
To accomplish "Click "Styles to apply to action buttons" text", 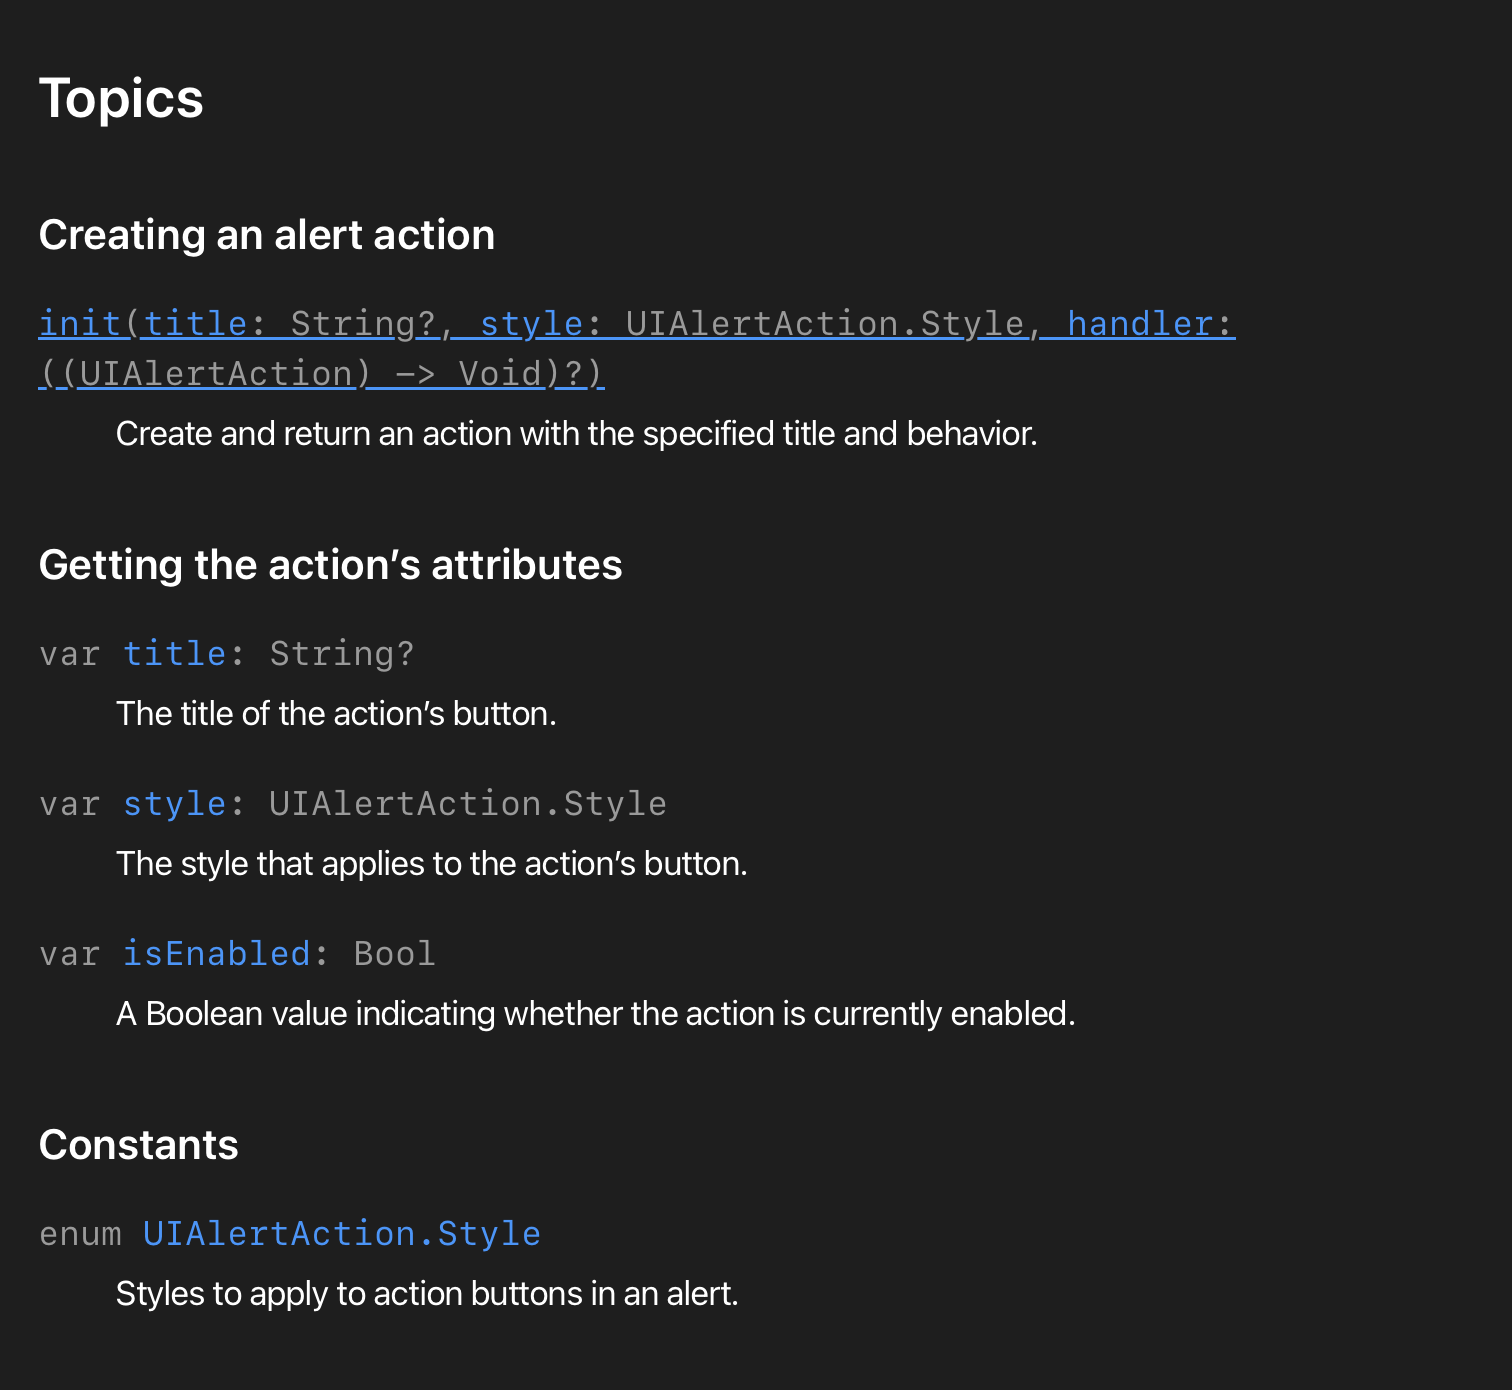I will pyautogui.click(x=427, y=1294).
